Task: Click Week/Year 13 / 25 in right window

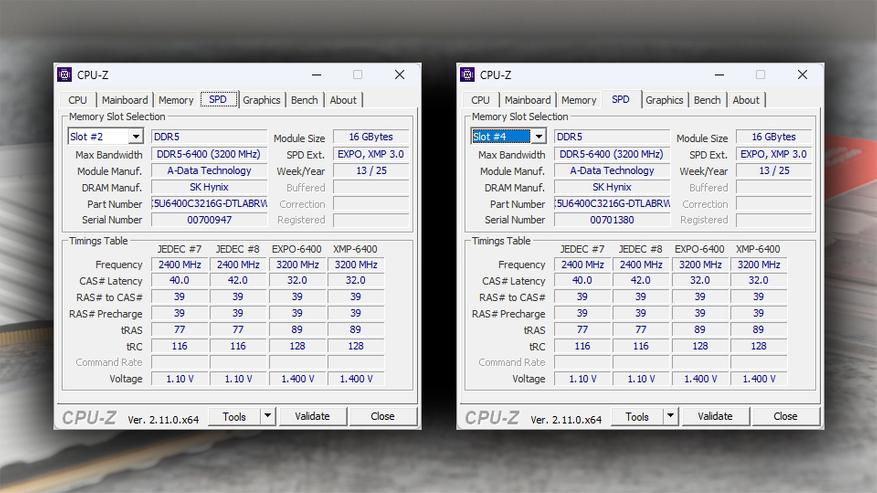Action: 774,171
